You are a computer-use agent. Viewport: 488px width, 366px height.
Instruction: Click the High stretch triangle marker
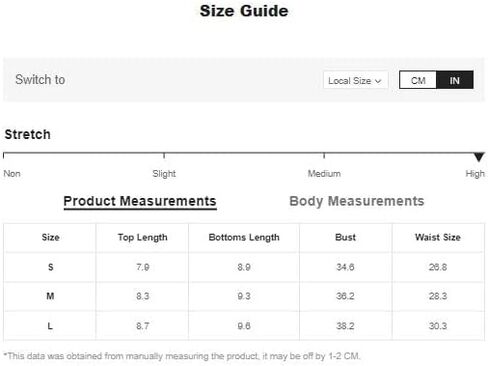[479, 157]
